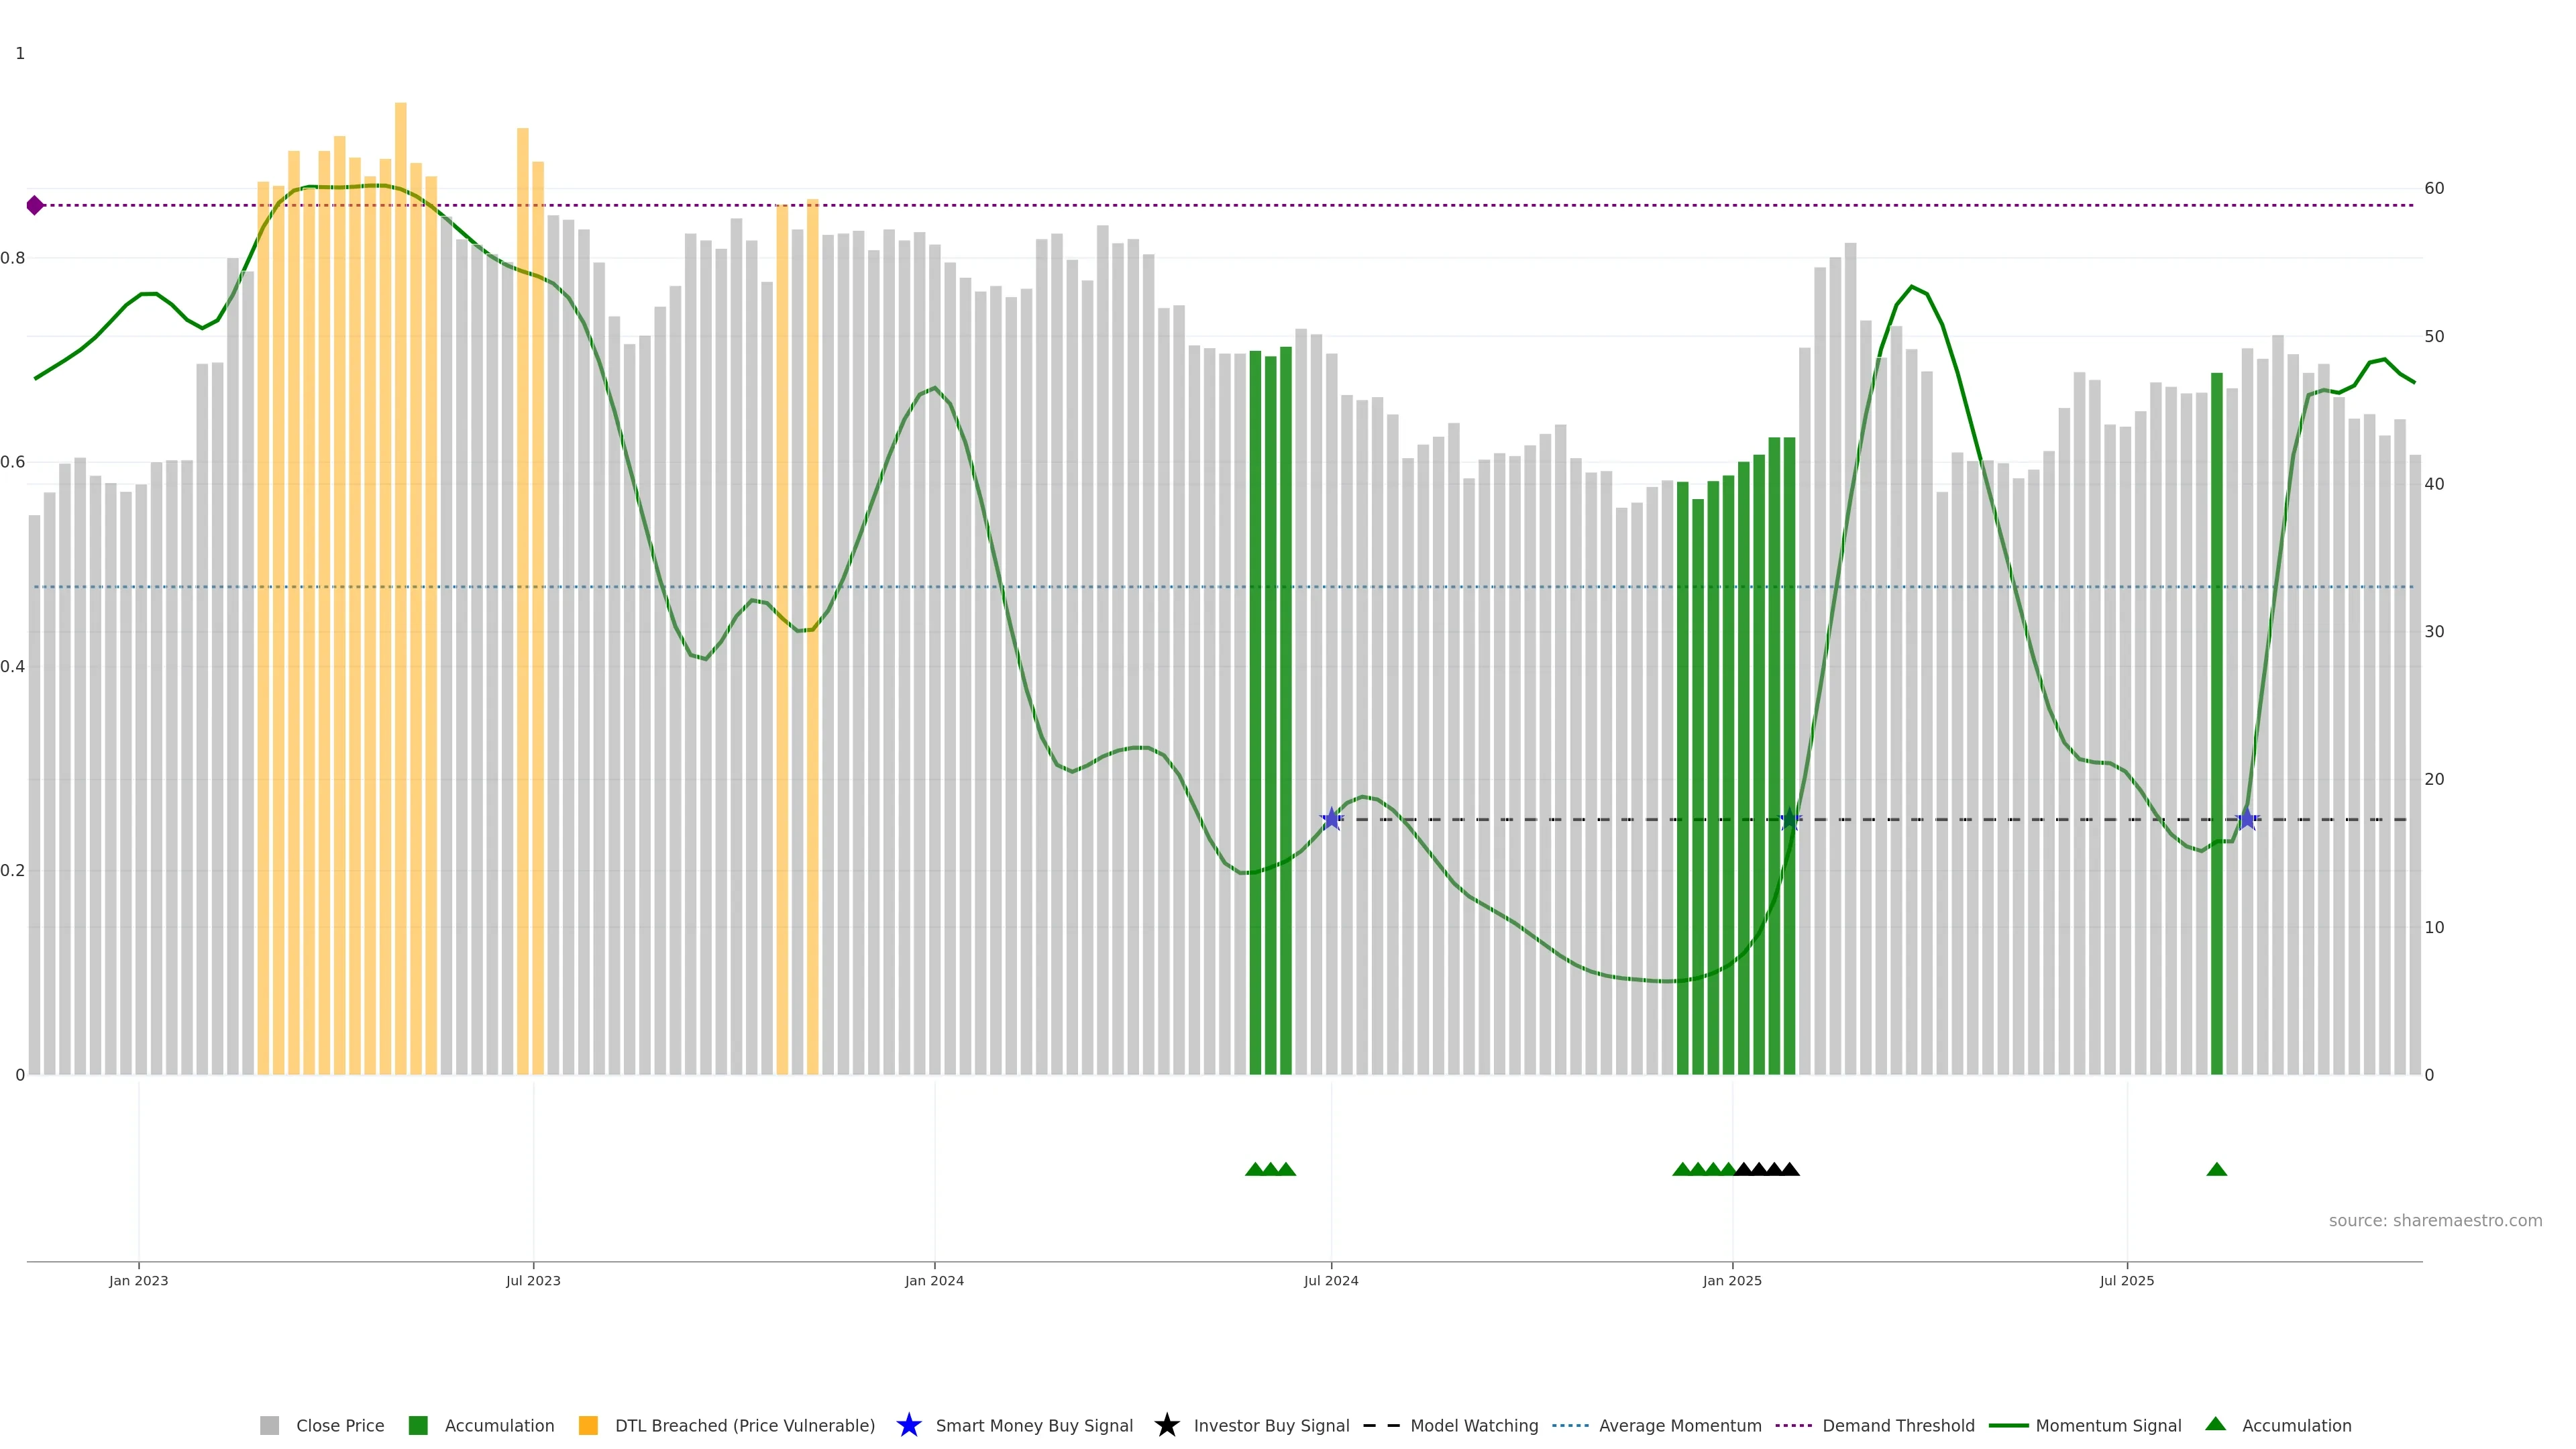Toggle the orange DTL Breached legend entry
Viewport: 2576px width, 1449px height.
[588, 1425]
